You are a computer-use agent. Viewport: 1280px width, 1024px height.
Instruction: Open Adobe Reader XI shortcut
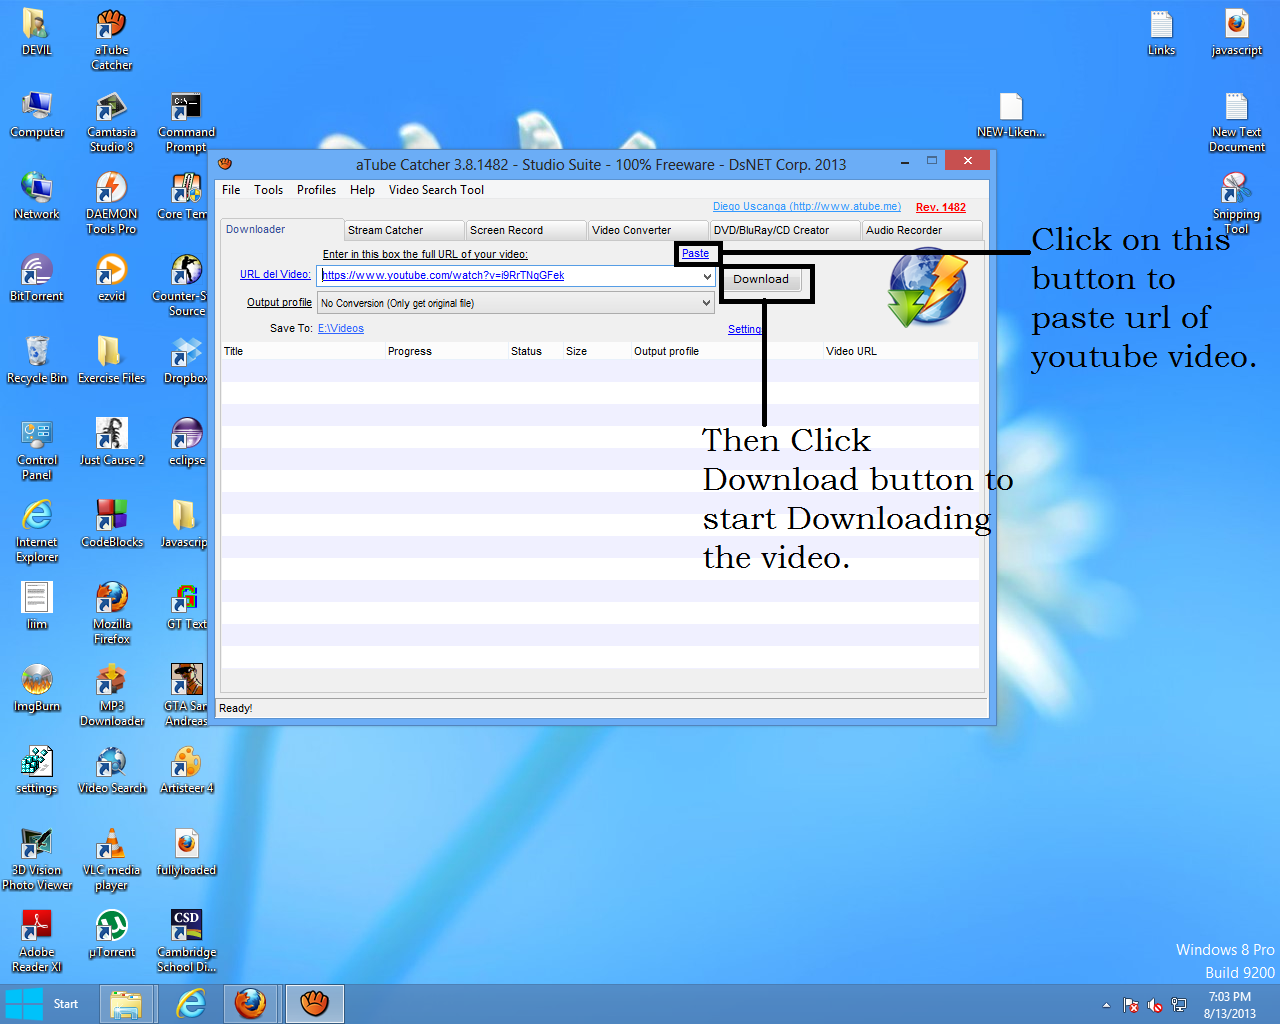pos(37,942)
